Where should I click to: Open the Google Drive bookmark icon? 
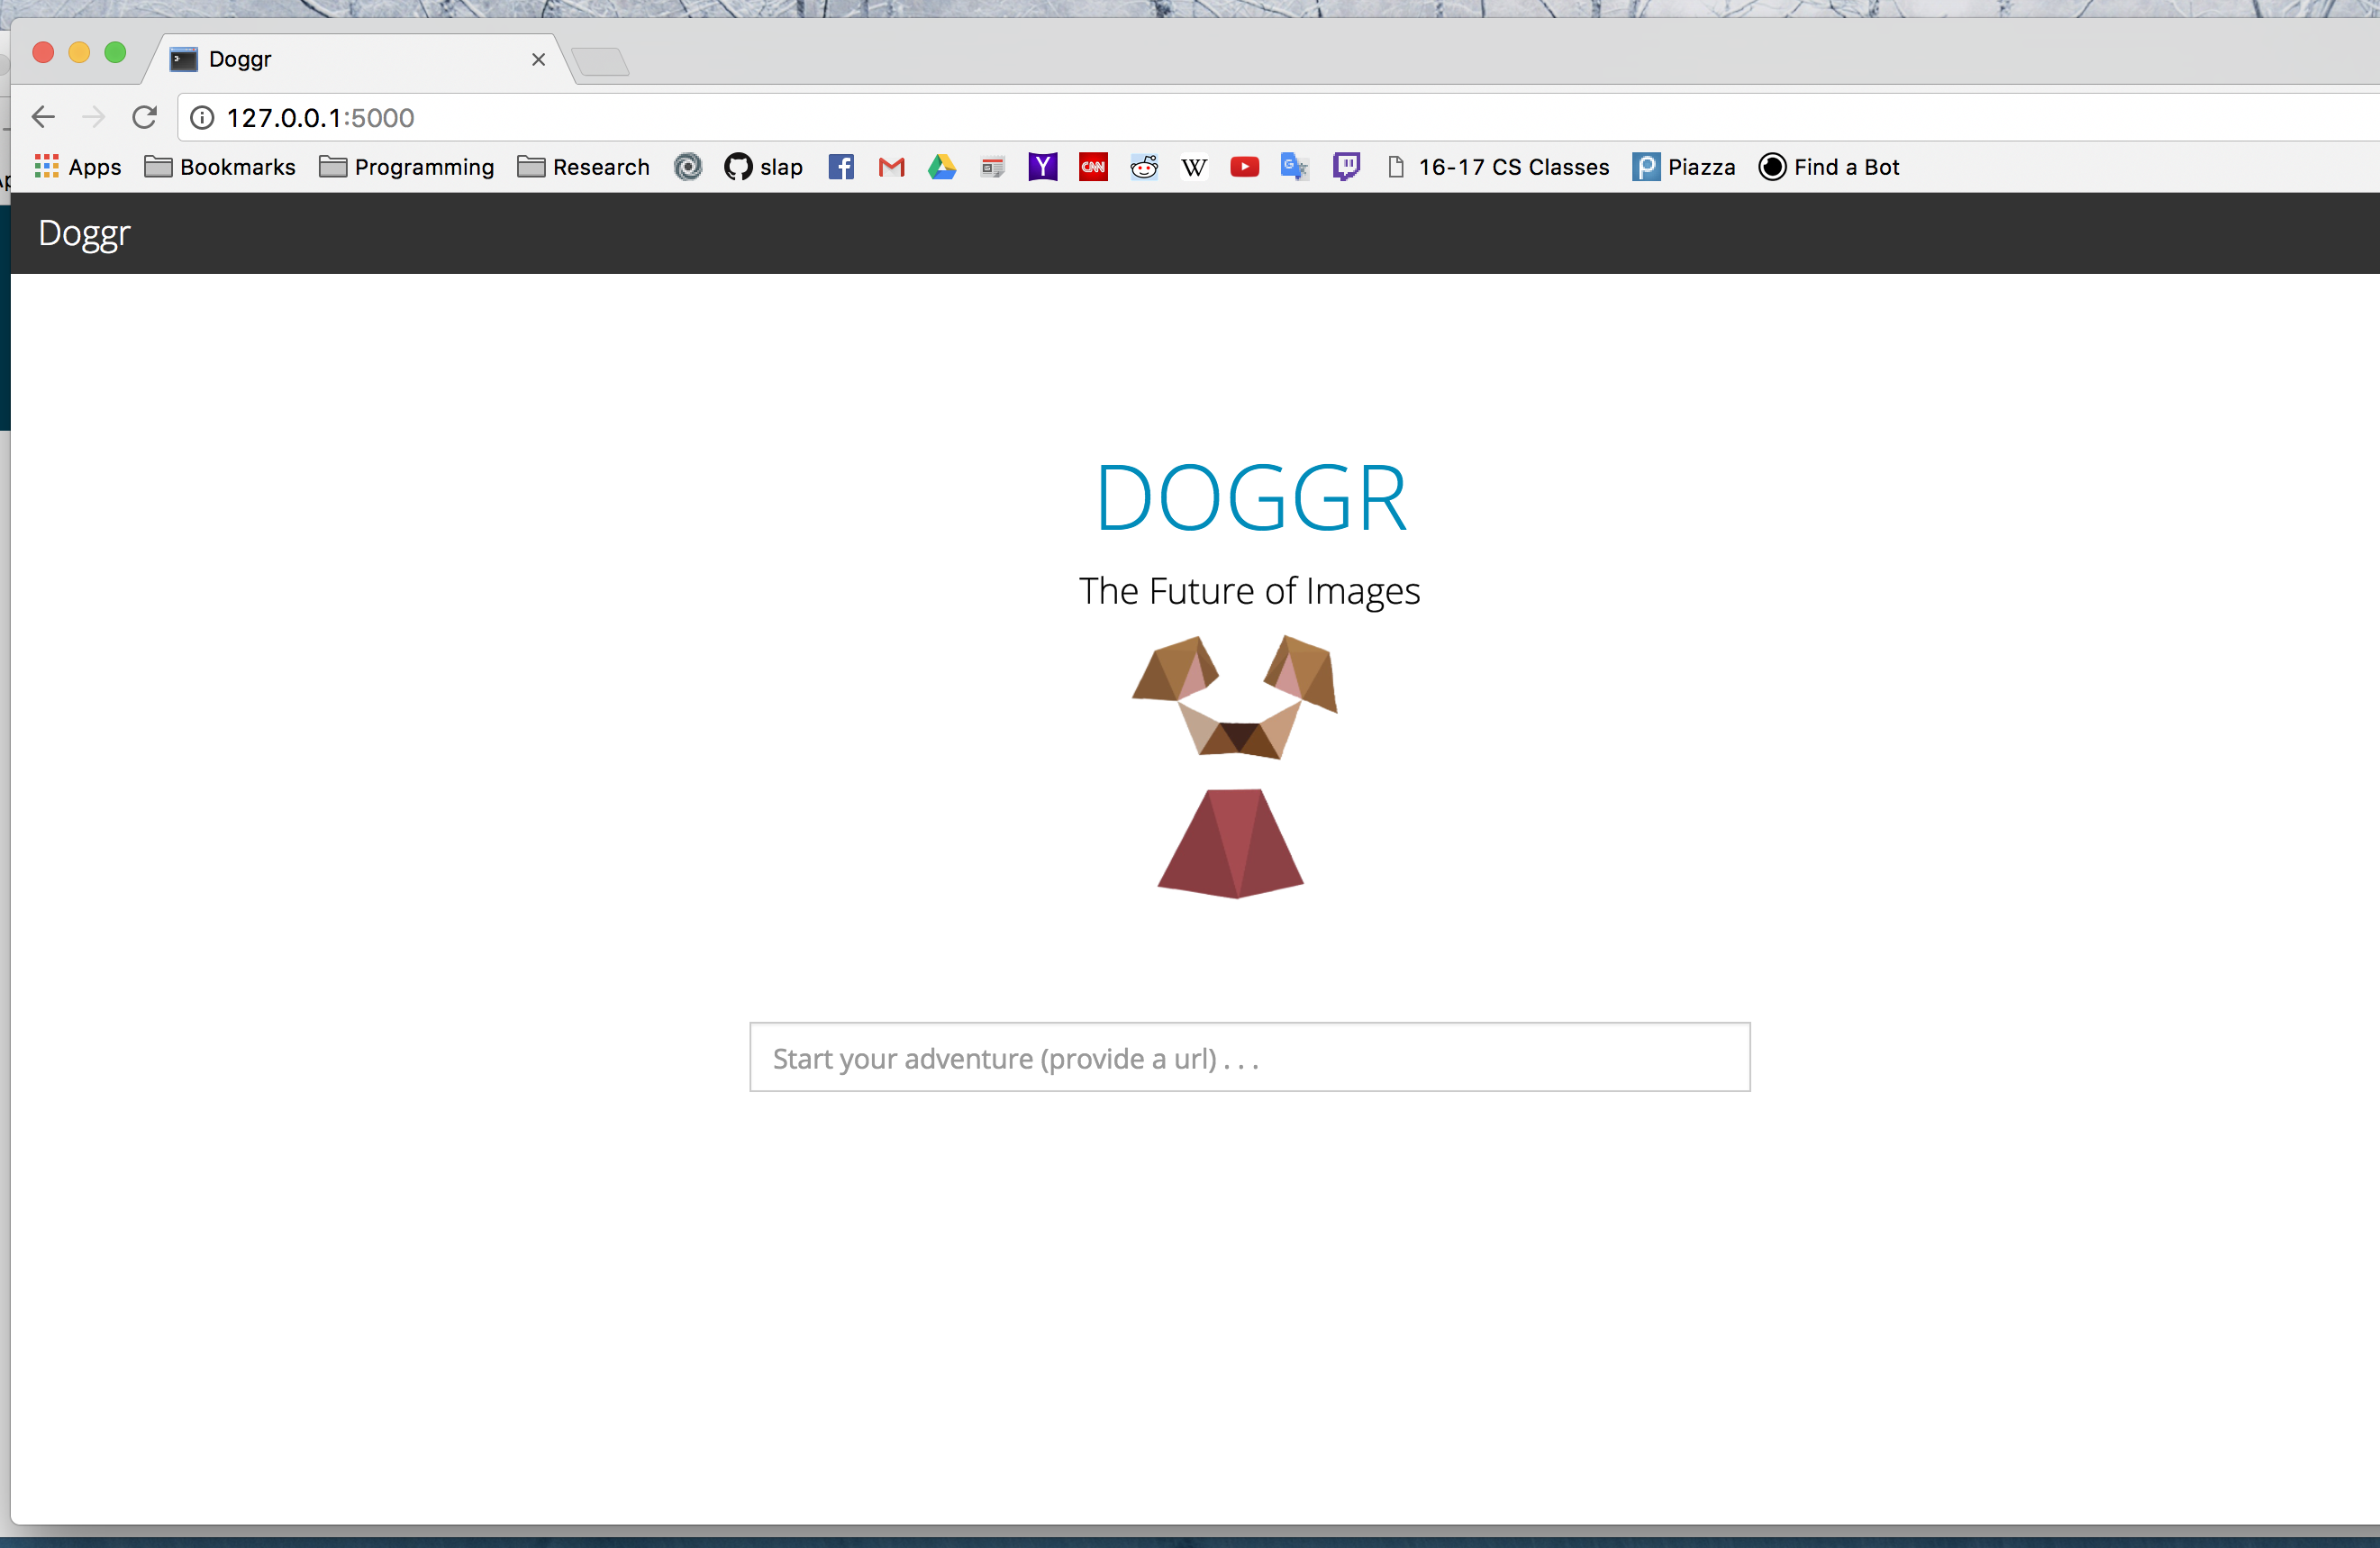(942, 167)
